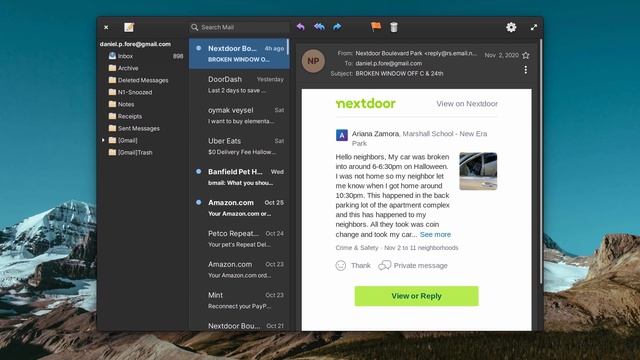The image size is (640, 360).
Task: Open the Banfield Pet H... message
Action: (239, 177)
